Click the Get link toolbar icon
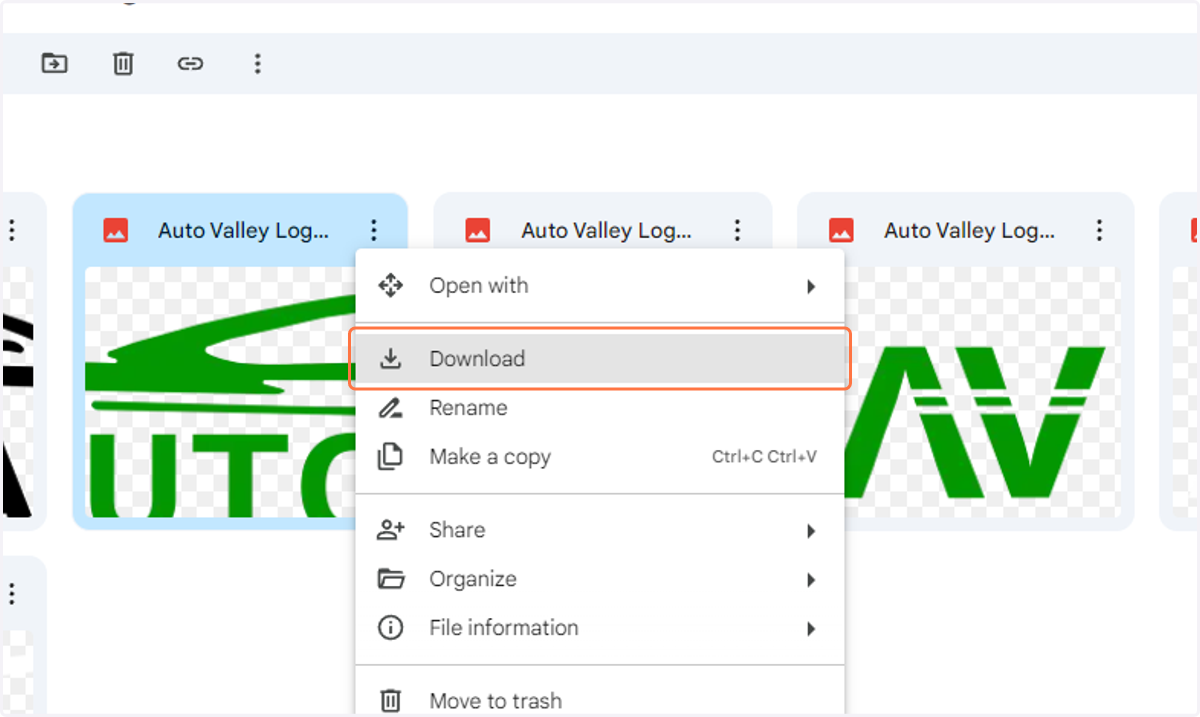The width and height of the screenshot is (1200, 717). click(190, 64)
